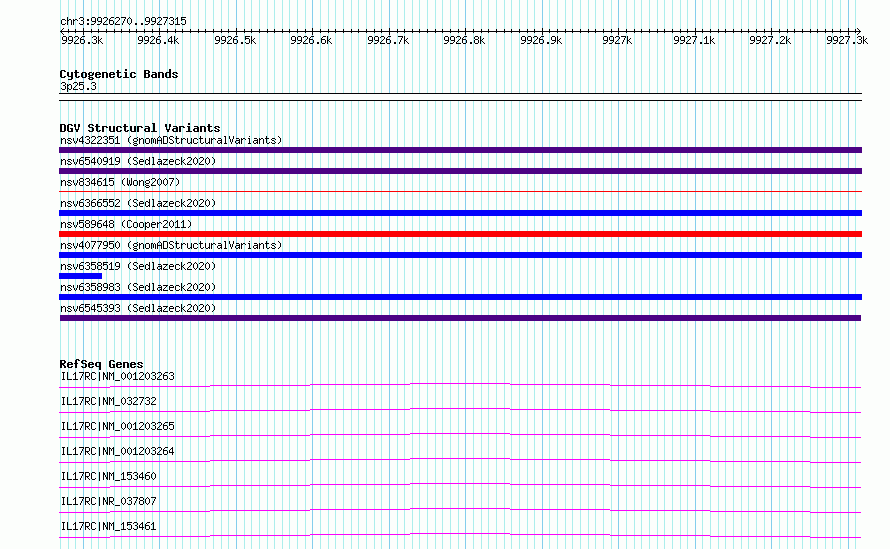890x549 pixels.
Task: Select the Cytogenetic Bands track title
Action: click(119, 74)
